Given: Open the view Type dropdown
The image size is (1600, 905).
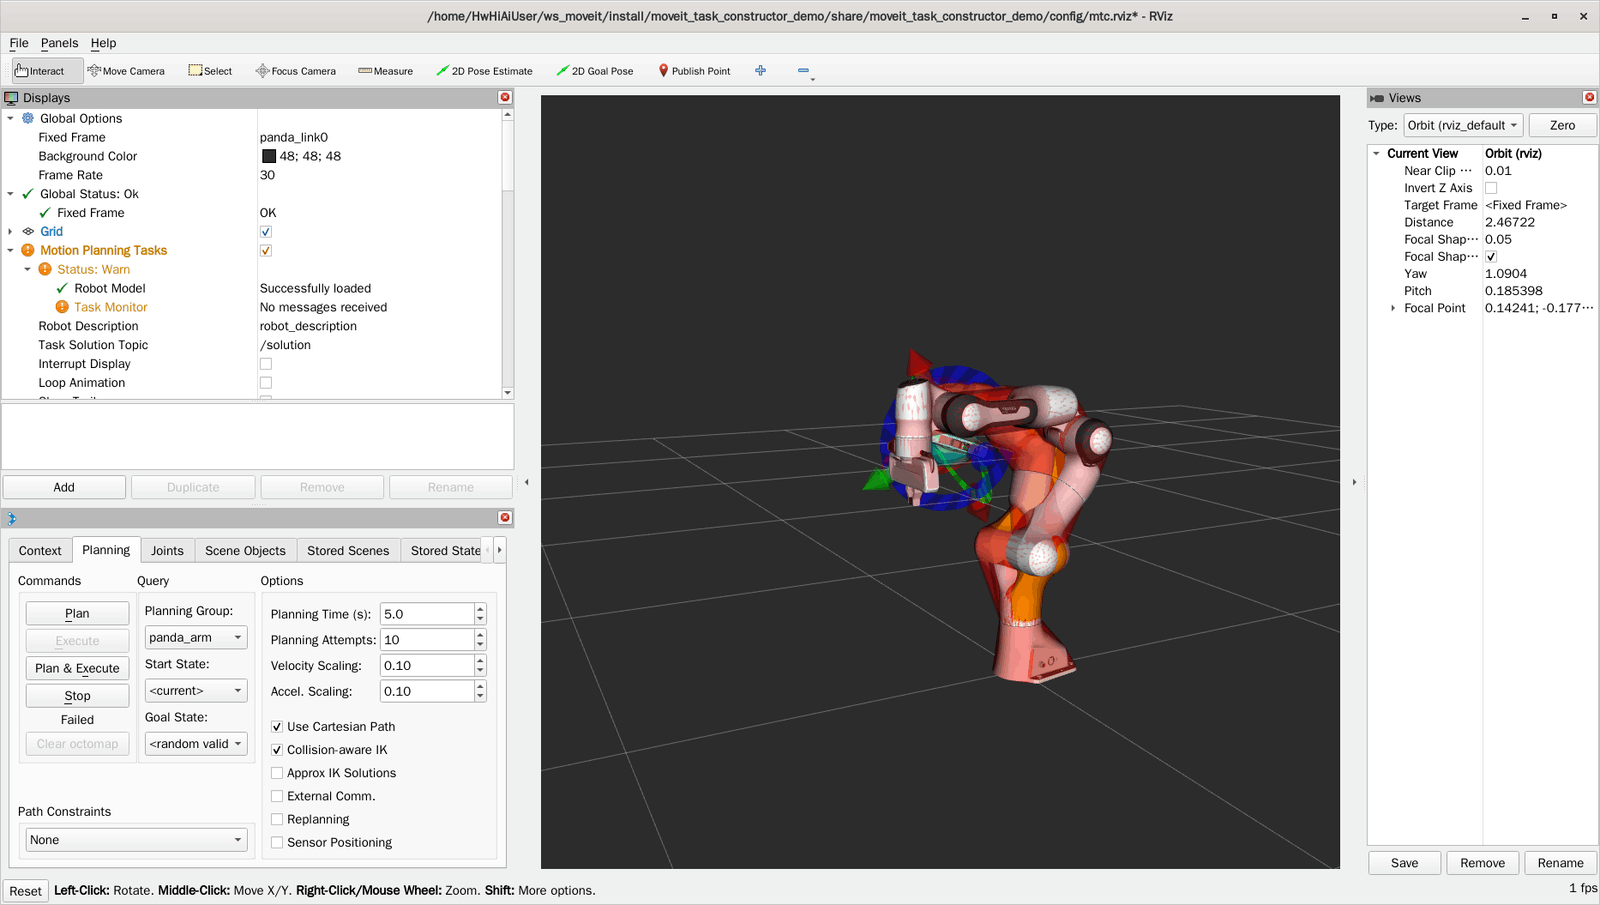Looking at the screenshot, I should pyautogui.click(x=1463, y=125).
